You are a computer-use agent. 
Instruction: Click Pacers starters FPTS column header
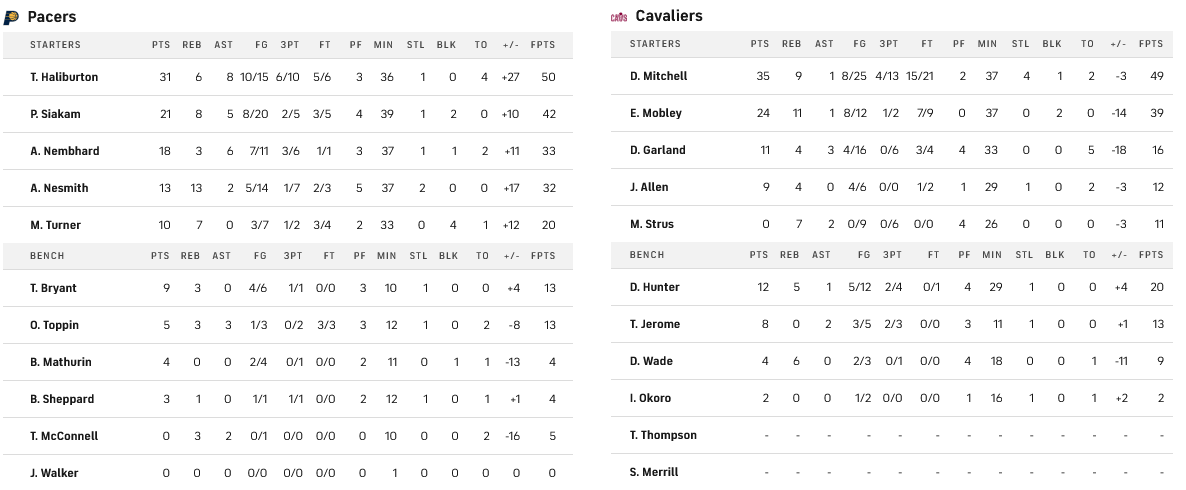pos(547,45)
